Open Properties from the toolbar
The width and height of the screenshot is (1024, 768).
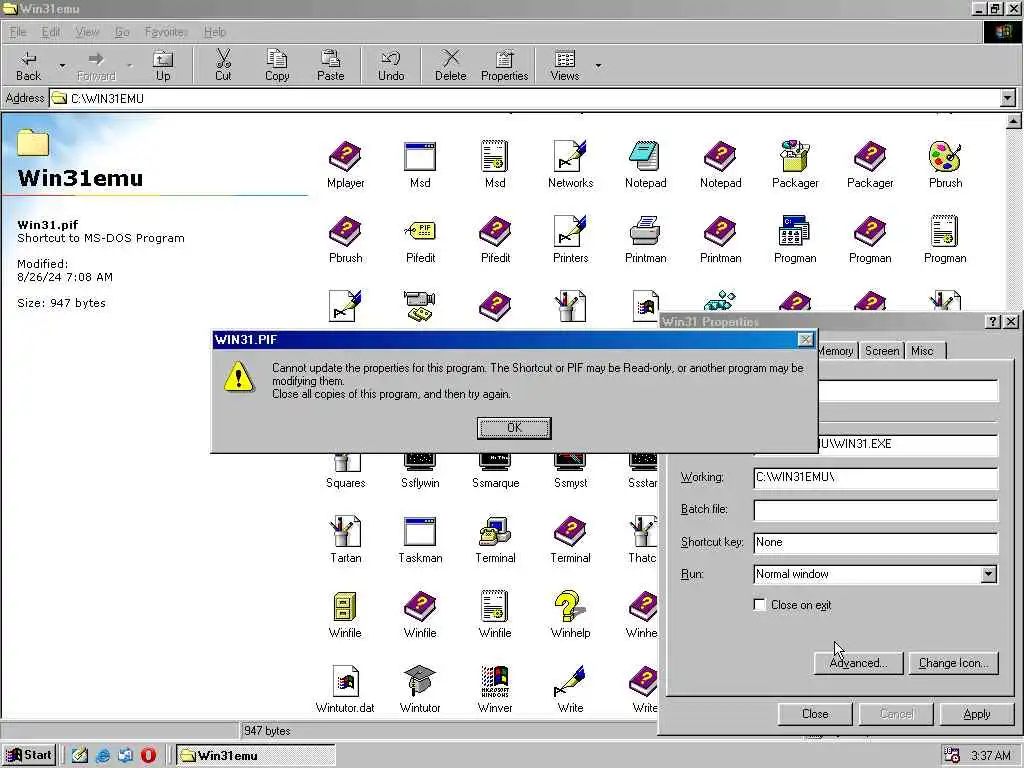(x=504, y=65)
